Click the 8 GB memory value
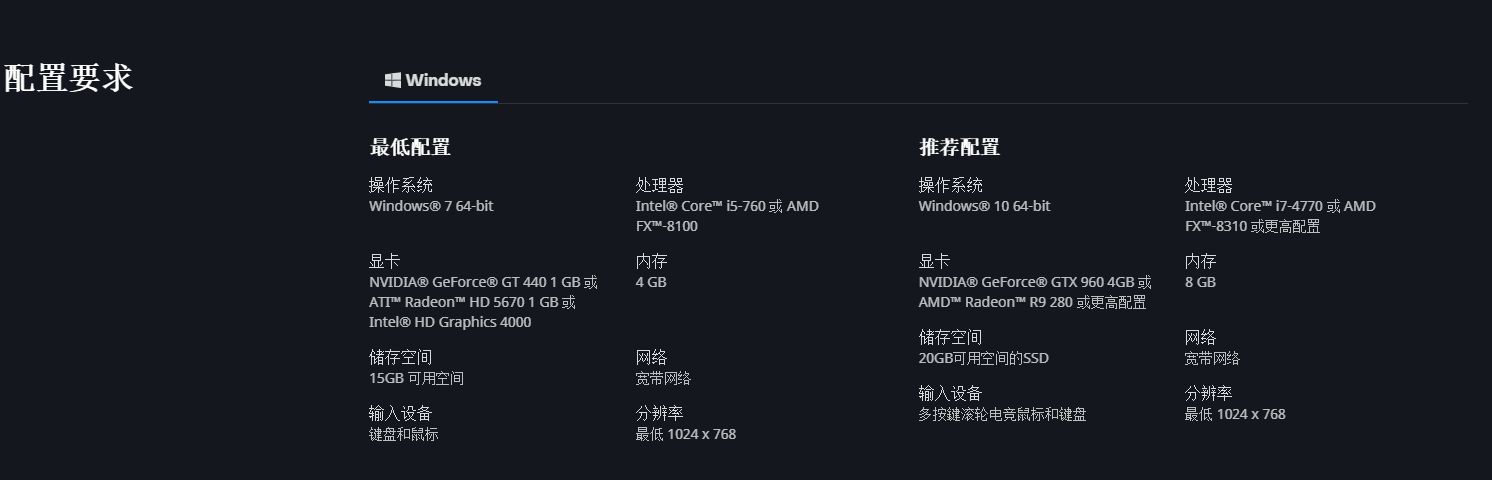Image resolution: width=1492 pixels, height=480 pixels. click(x=1201, y=282)
